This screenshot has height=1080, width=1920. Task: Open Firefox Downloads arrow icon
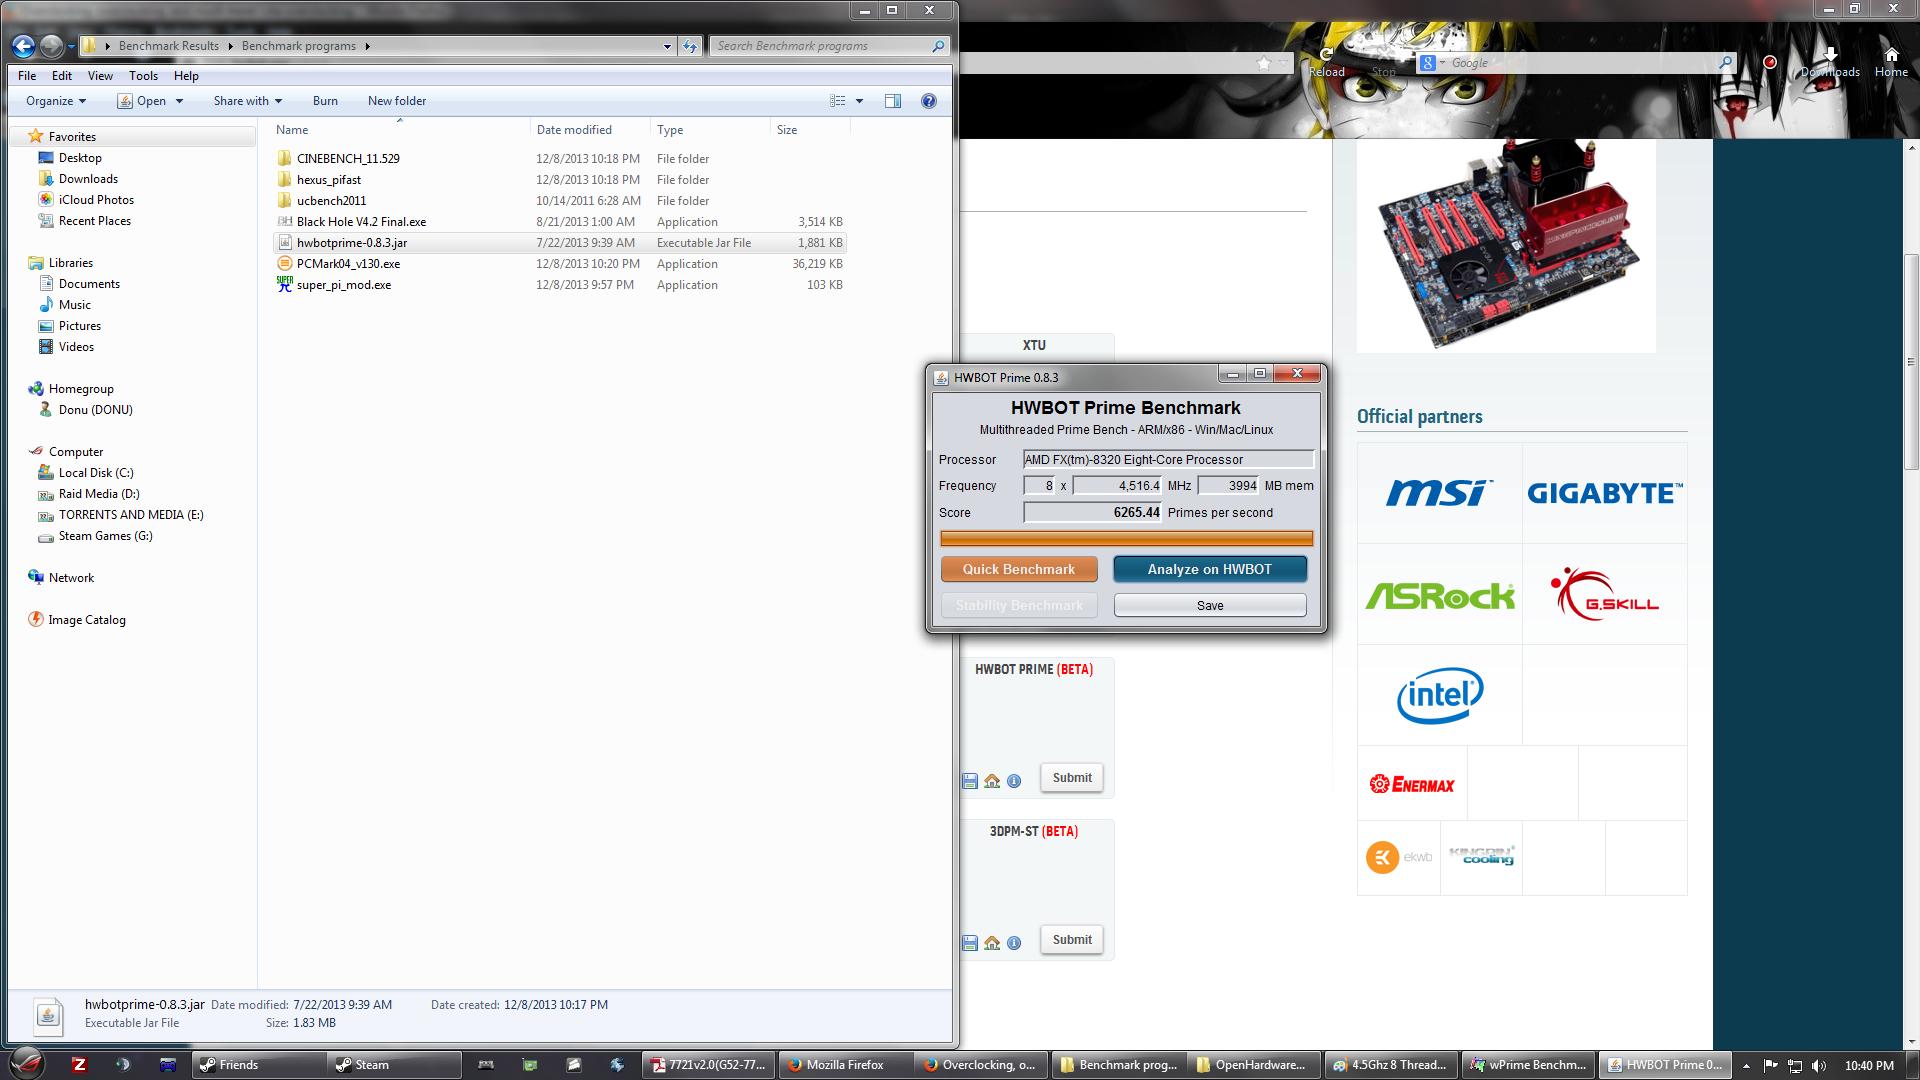pyautogui.click(x=1830, y=62)
